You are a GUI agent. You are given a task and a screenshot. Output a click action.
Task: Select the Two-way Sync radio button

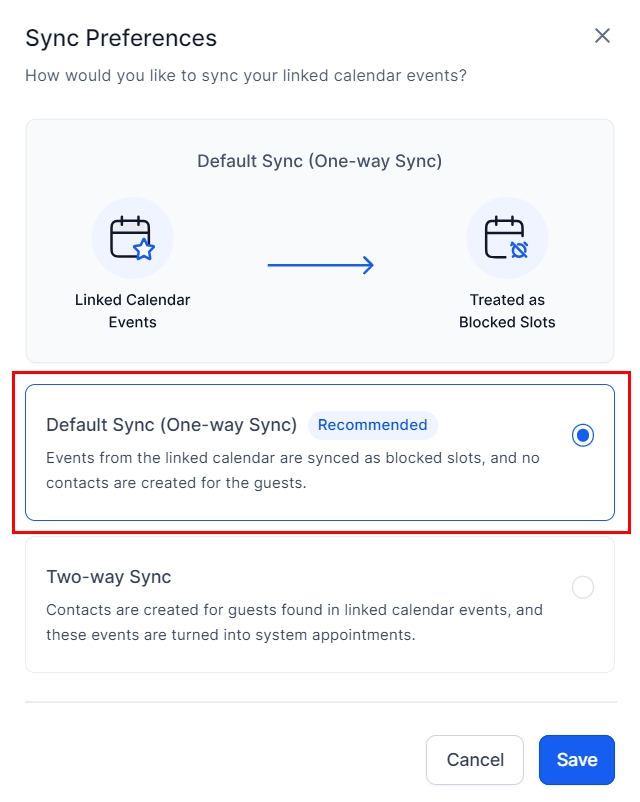pyautogui.click(x=583, y=587)
